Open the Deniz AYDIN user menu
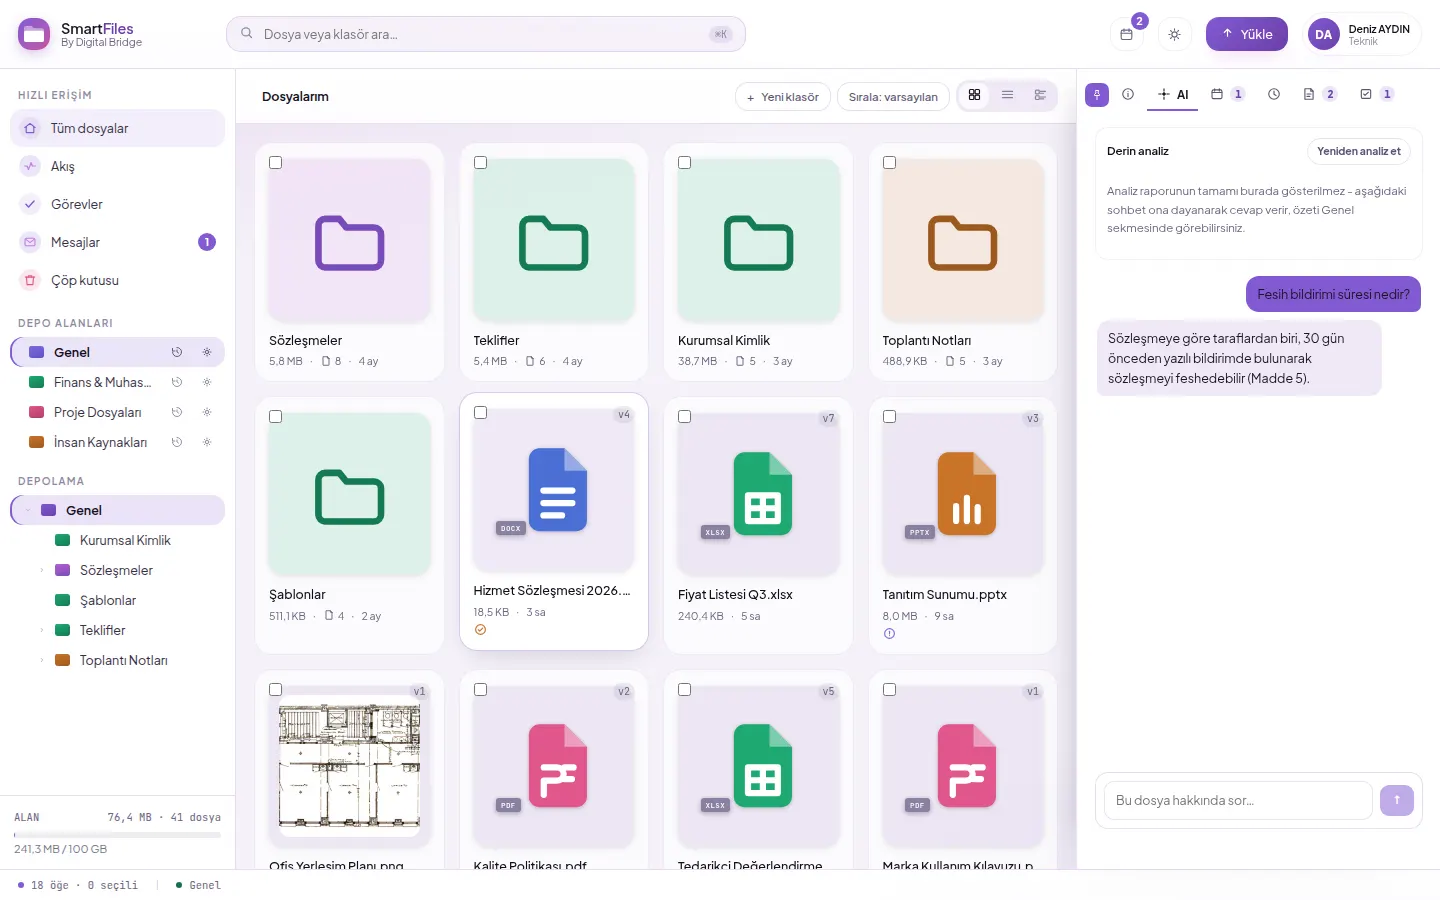This screenshot has width=1440, height=900. 1364,34
